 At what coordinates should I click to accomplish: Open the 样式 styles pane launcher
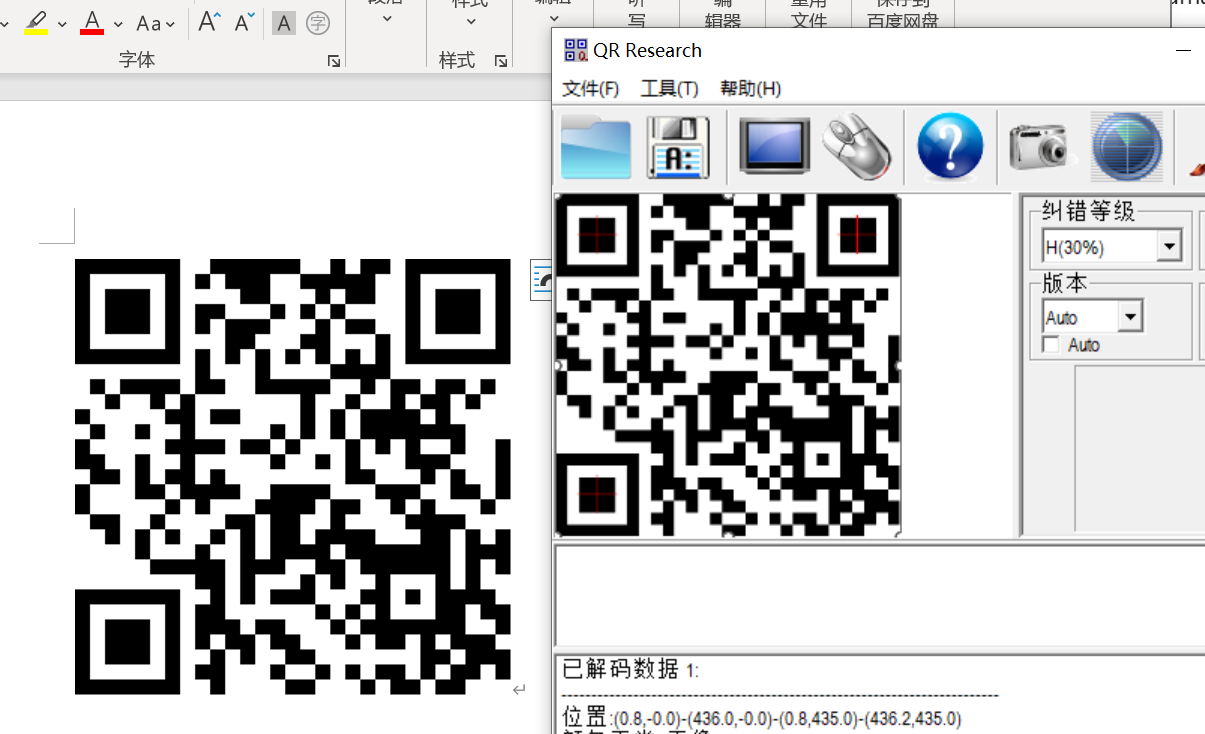500,62
